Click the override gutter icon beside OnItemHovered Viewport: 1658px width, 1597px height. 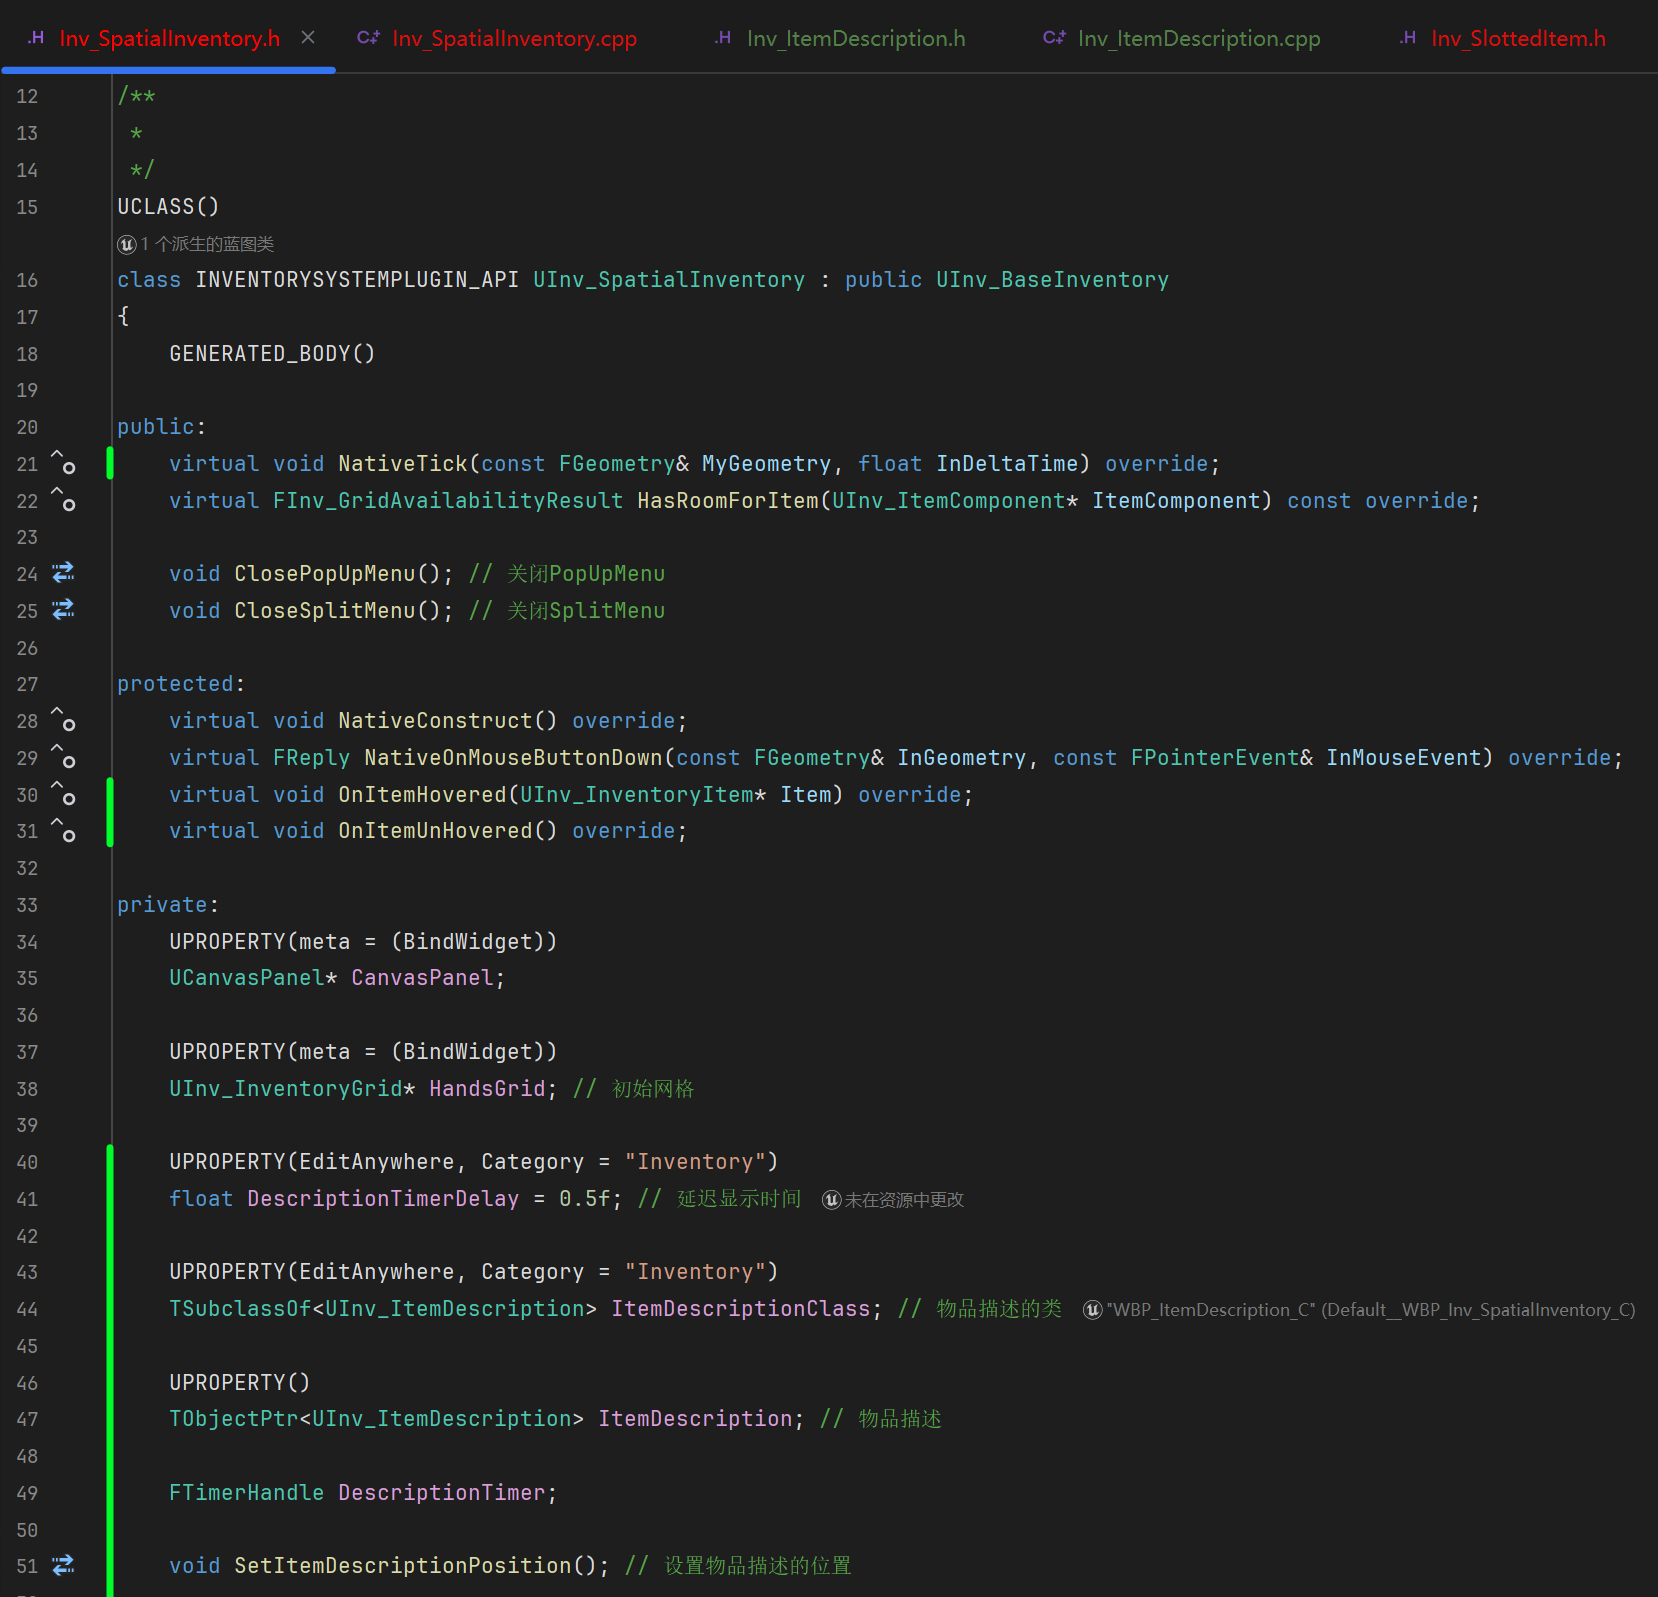point(63,794)
